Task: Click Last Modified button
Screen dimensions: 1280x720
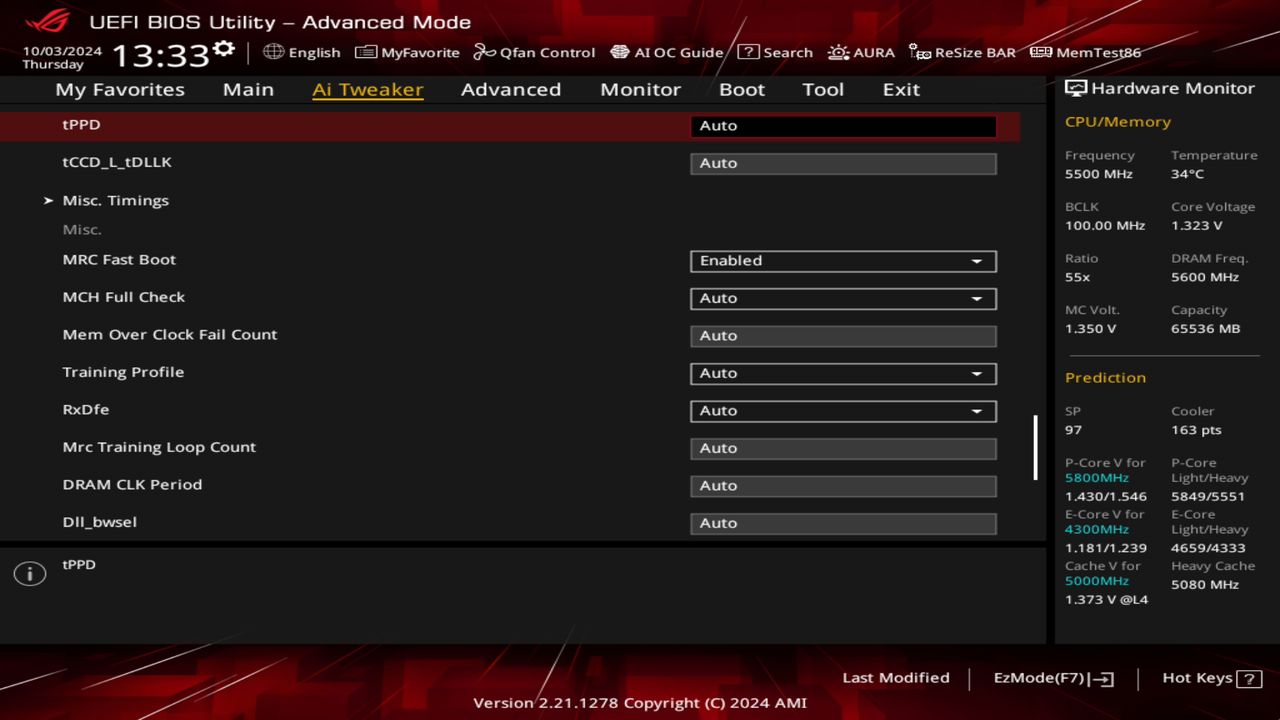Action: pos(896,678)
